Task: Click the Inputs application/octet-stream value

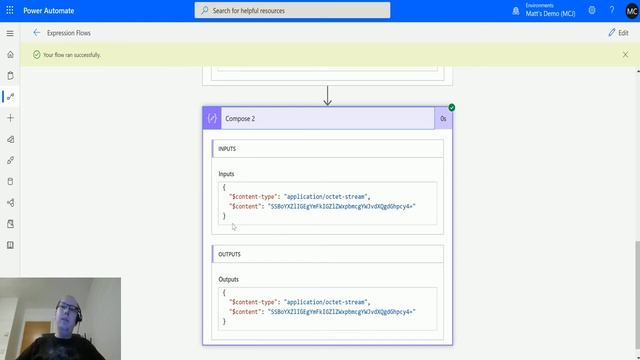Action: click(x=326, y=197)
